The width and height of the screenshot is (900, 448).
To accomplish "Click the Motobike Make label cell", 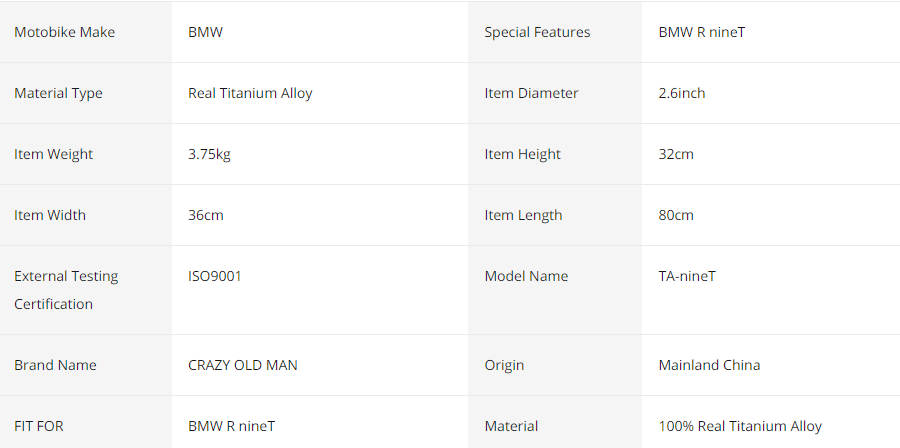I will tap(86, 32).
